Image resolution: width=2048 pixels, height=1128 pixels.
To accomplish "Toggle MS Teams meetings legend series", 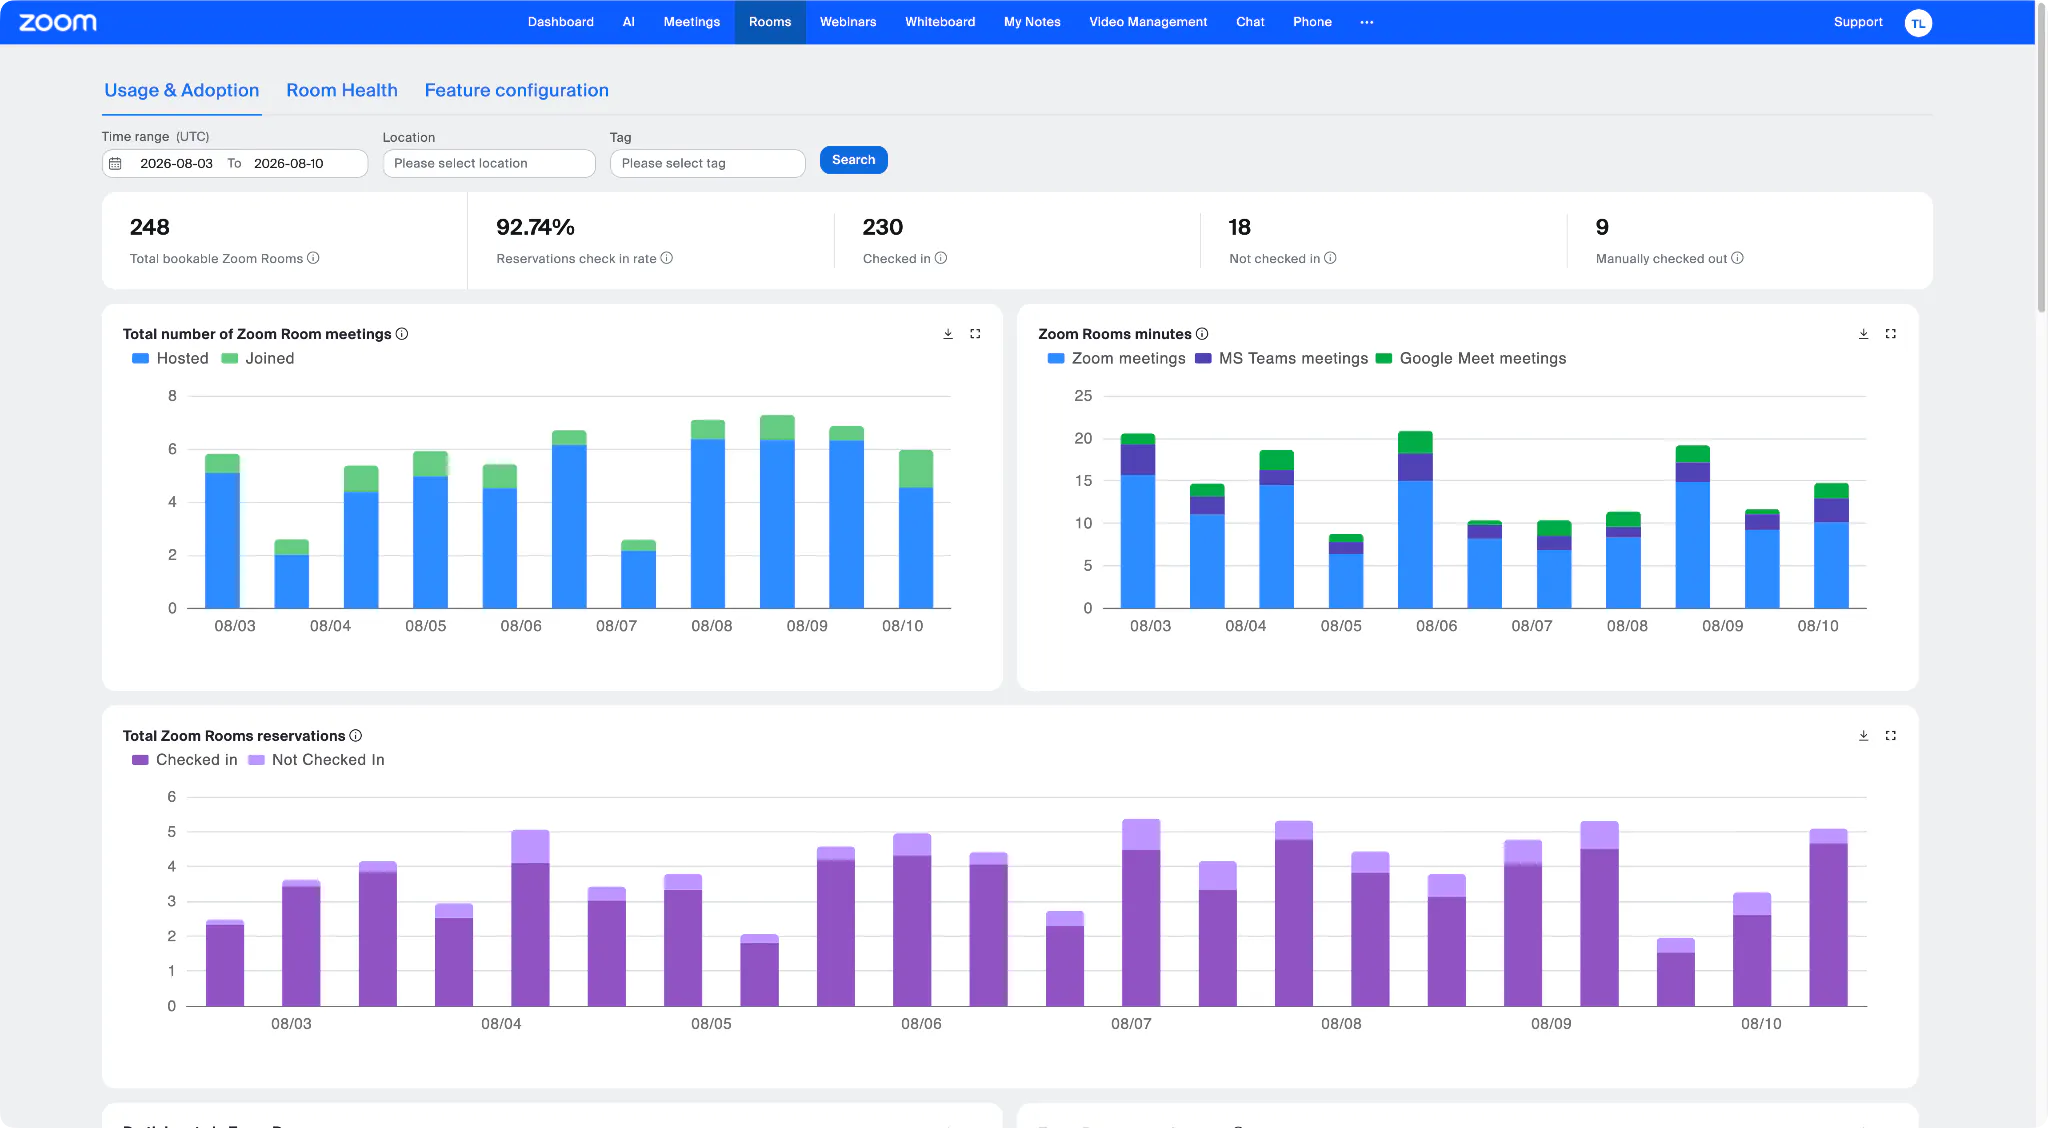I will coord(1281,358).
